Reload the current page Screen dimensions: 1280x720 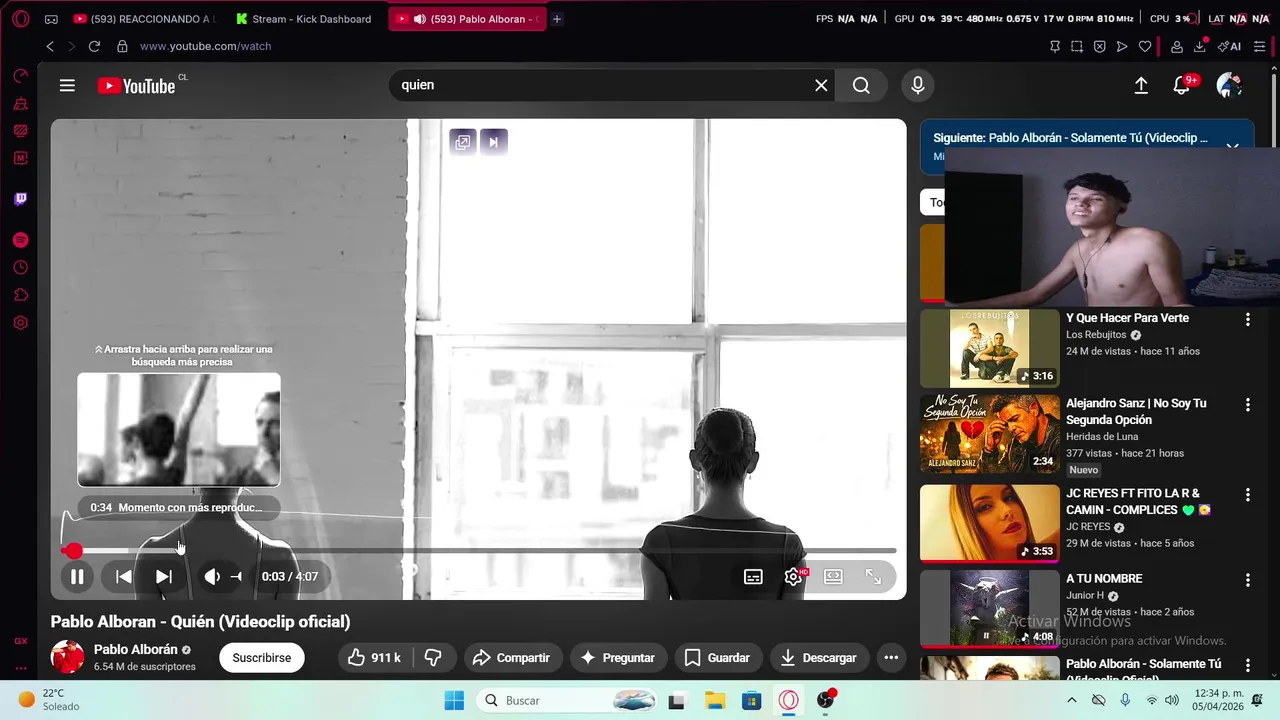[x=94, y=46]
